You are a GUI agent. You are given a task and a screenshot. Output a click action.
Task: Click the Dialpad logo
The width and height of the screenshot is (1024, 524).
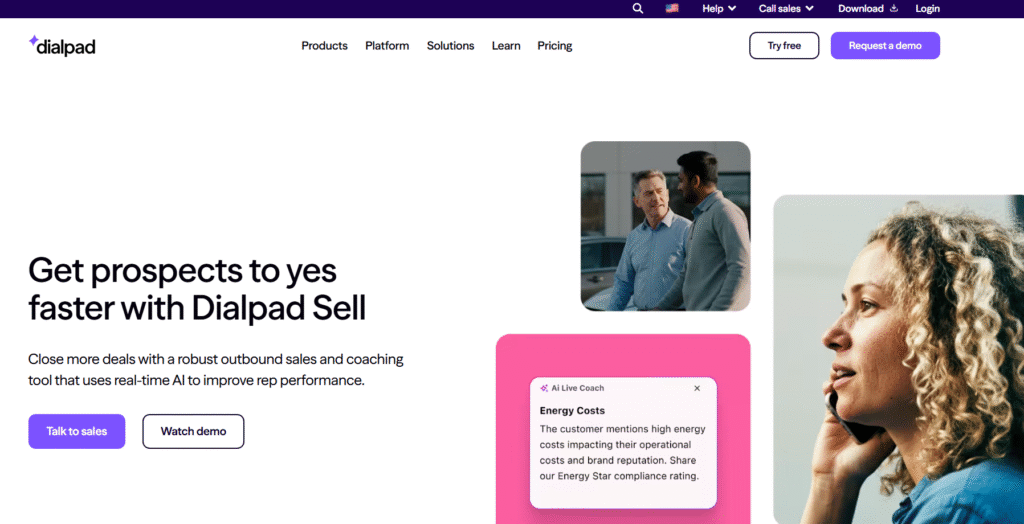62,45
